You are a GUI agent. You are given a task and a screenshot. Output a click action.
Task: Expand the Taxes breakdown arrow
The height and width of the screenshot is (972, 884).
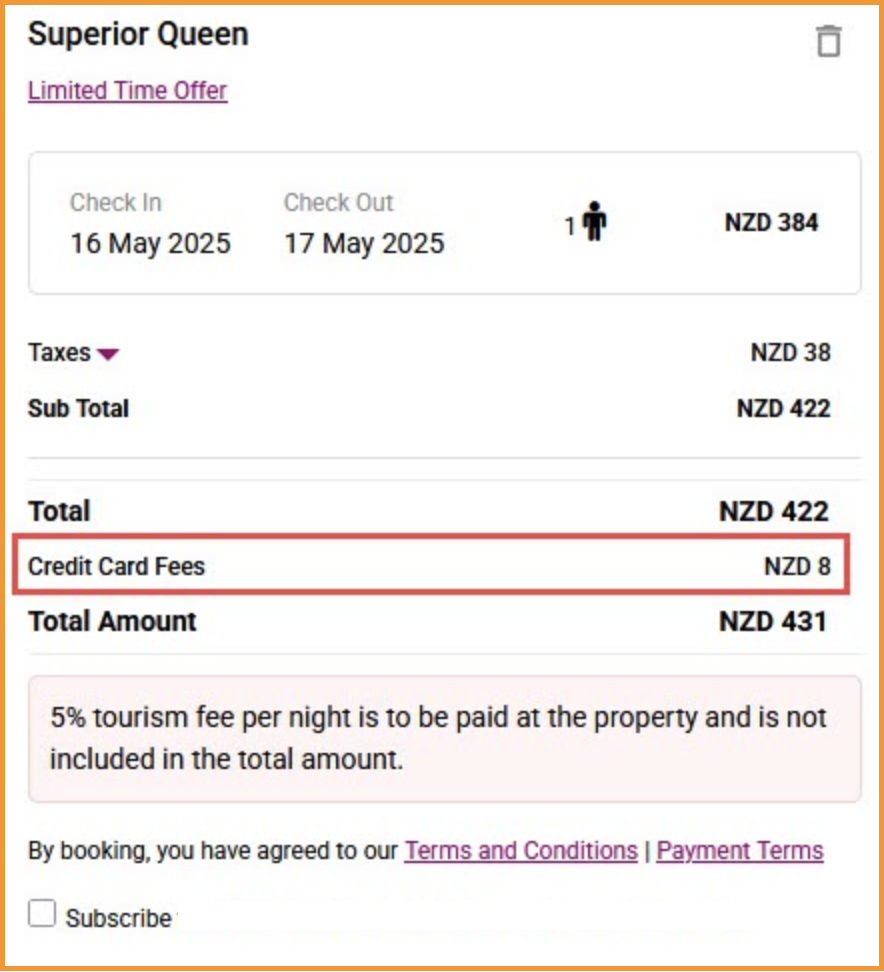pyautogui.click(x=108, y=354)
